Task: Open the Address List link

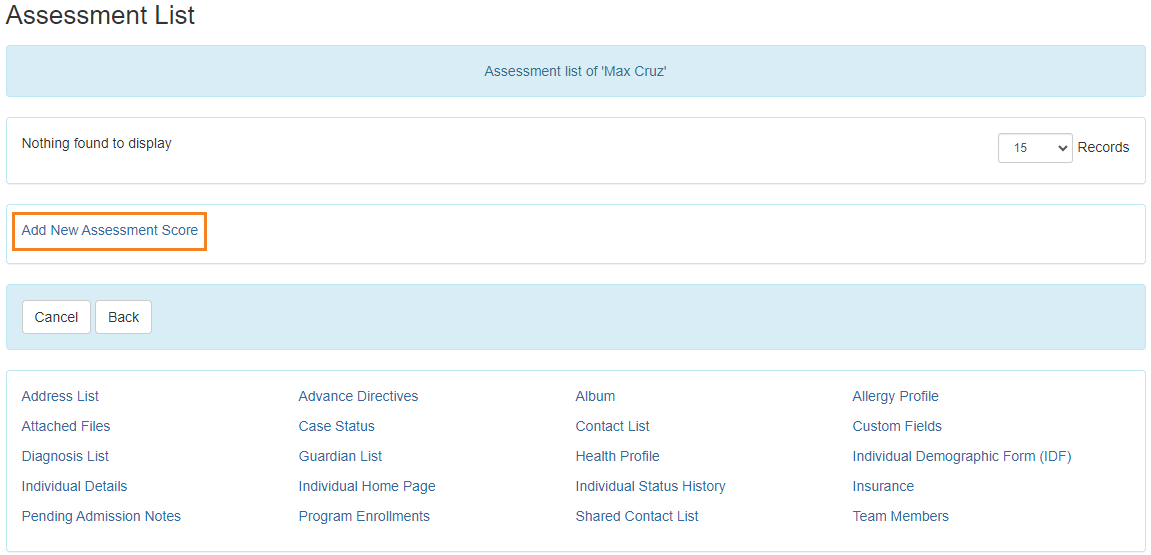Action: point(60,396)
